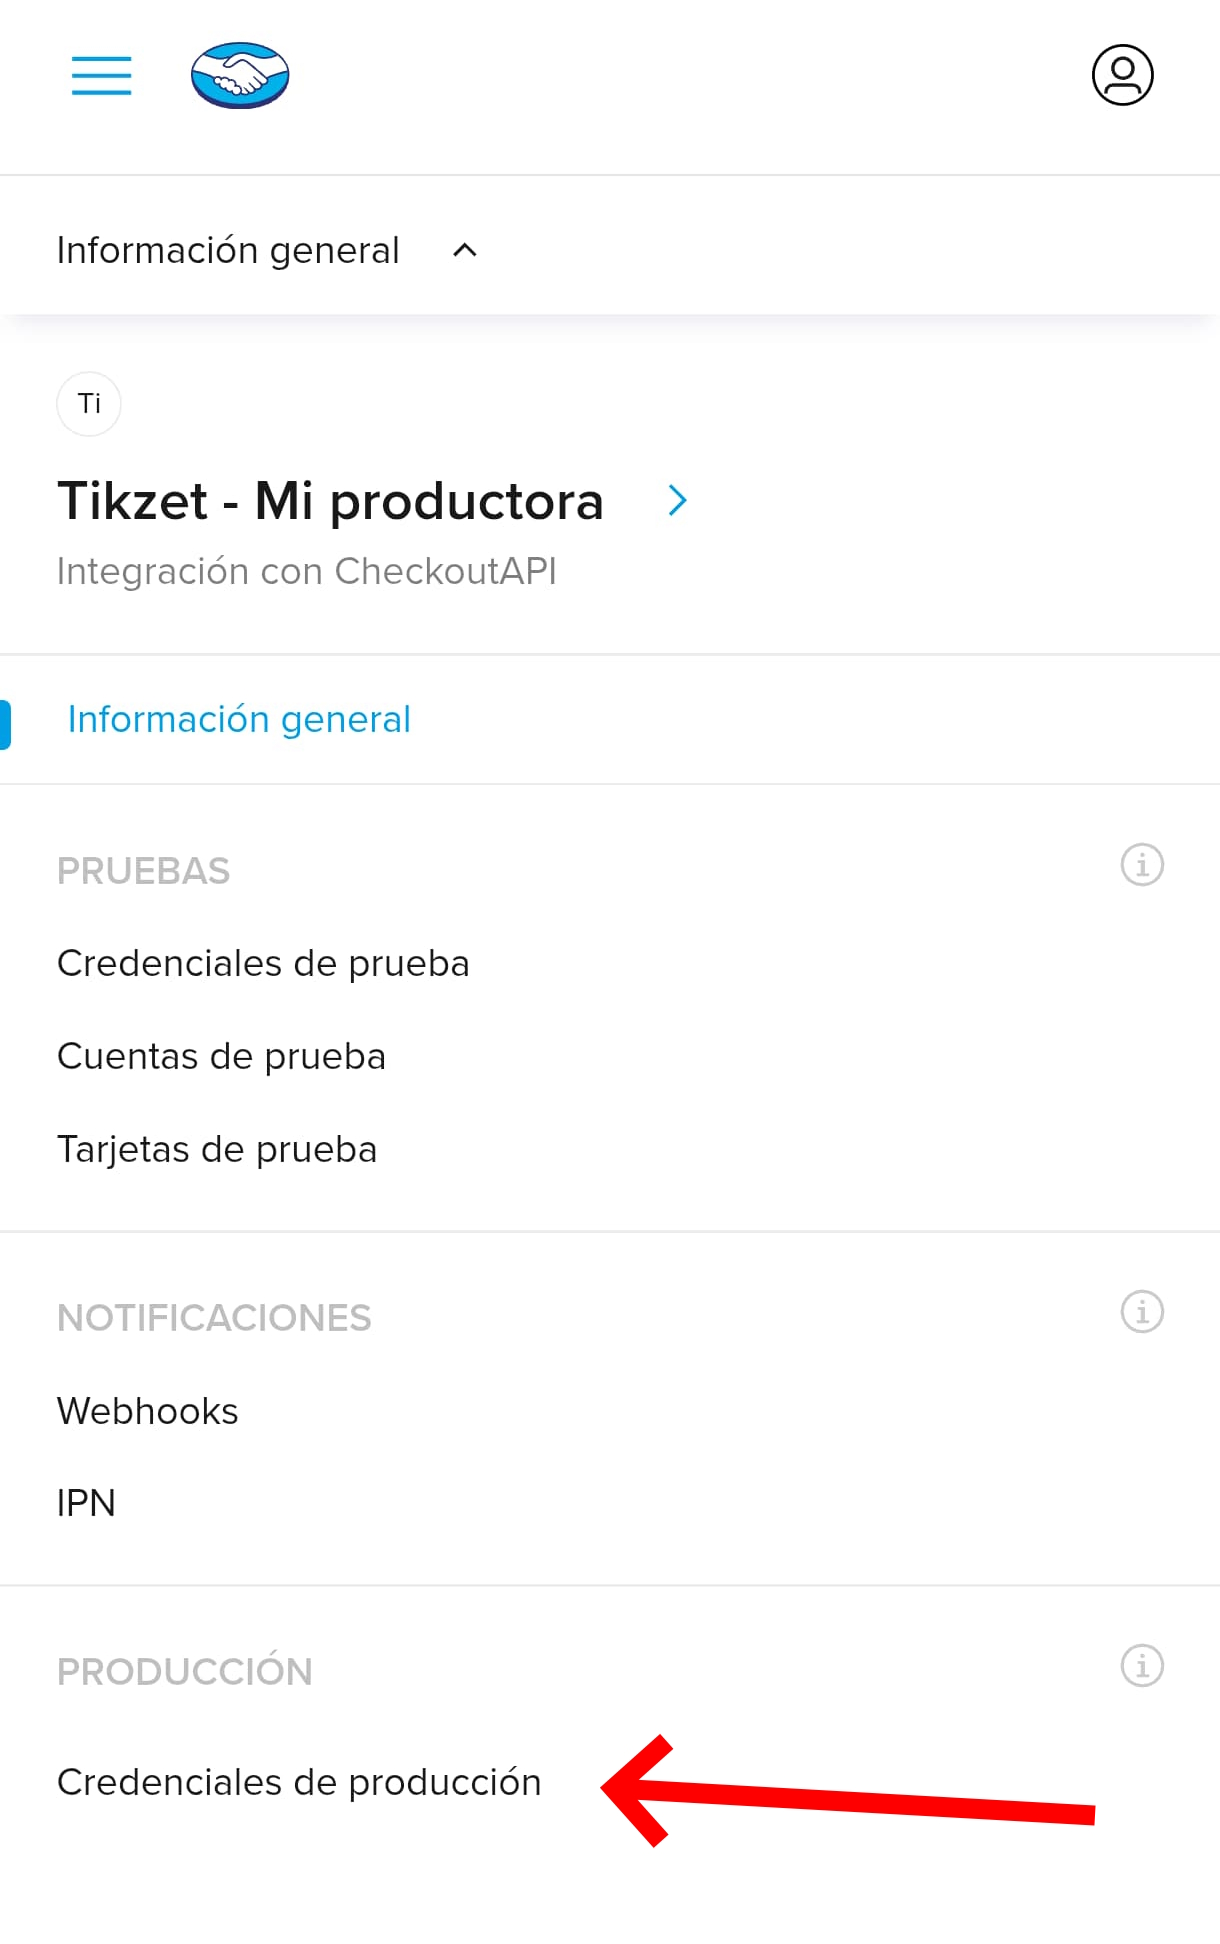The image size is (1220, 1944).
Task: Open the hamburger navigation menu
Action: 100,76
